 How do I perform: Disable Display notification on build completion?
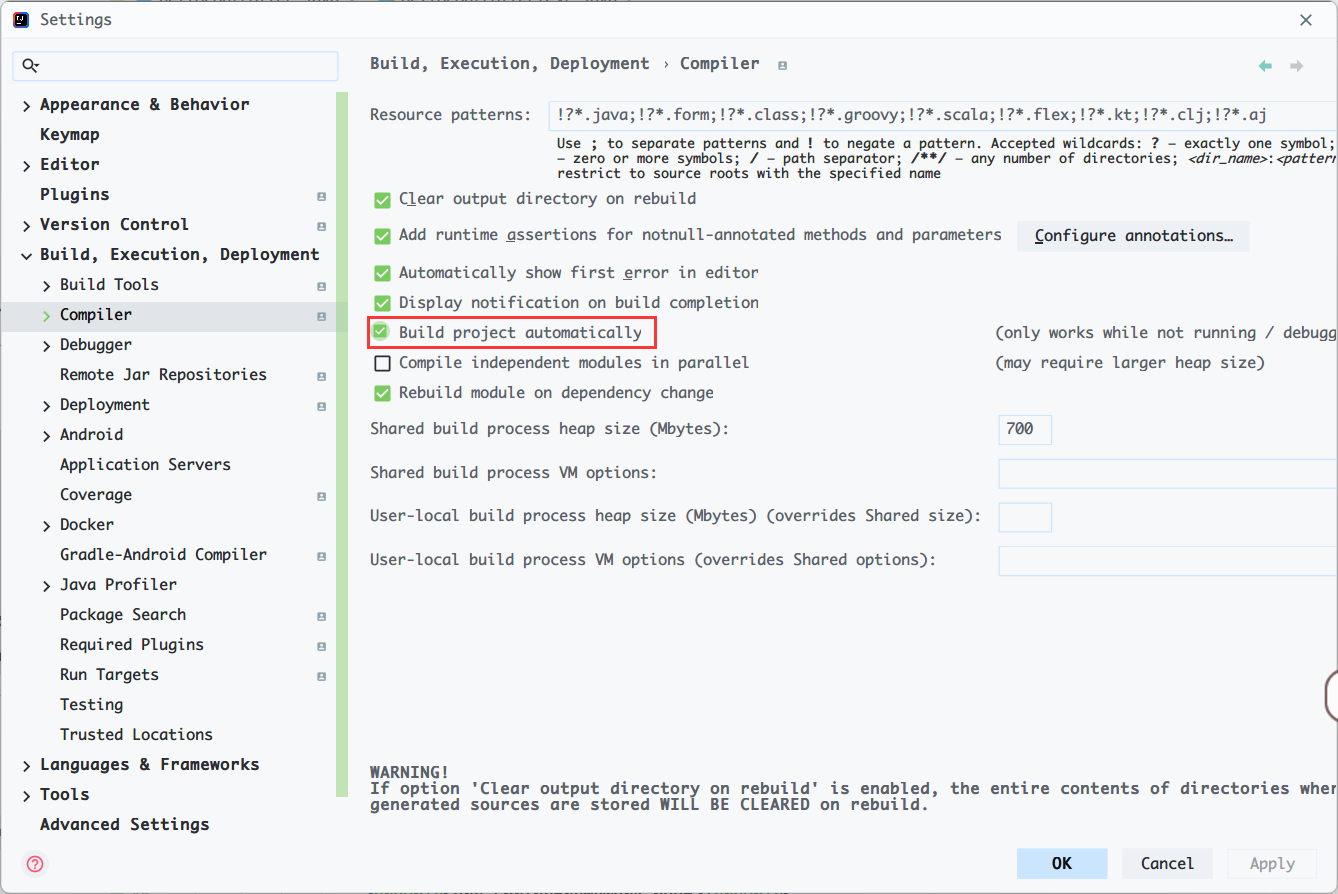(382, 303)
